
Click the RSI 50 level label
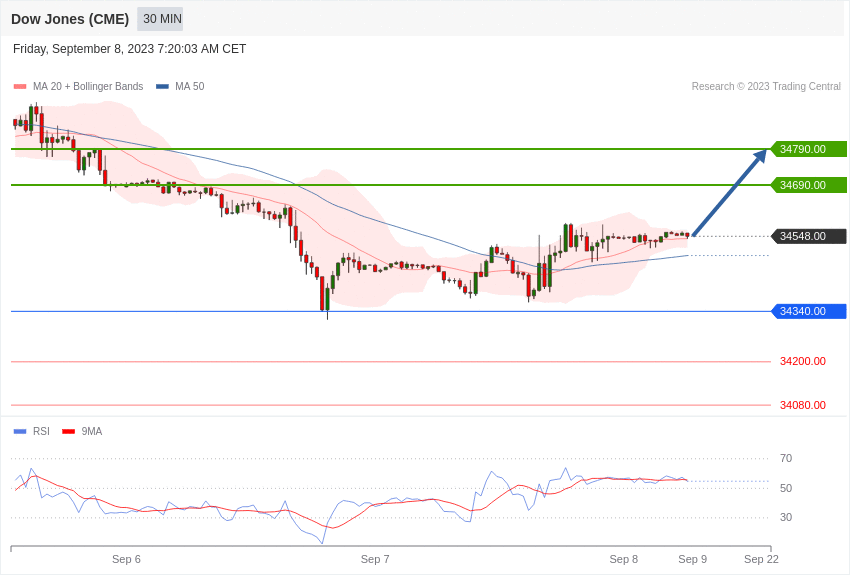coord(786,488)
